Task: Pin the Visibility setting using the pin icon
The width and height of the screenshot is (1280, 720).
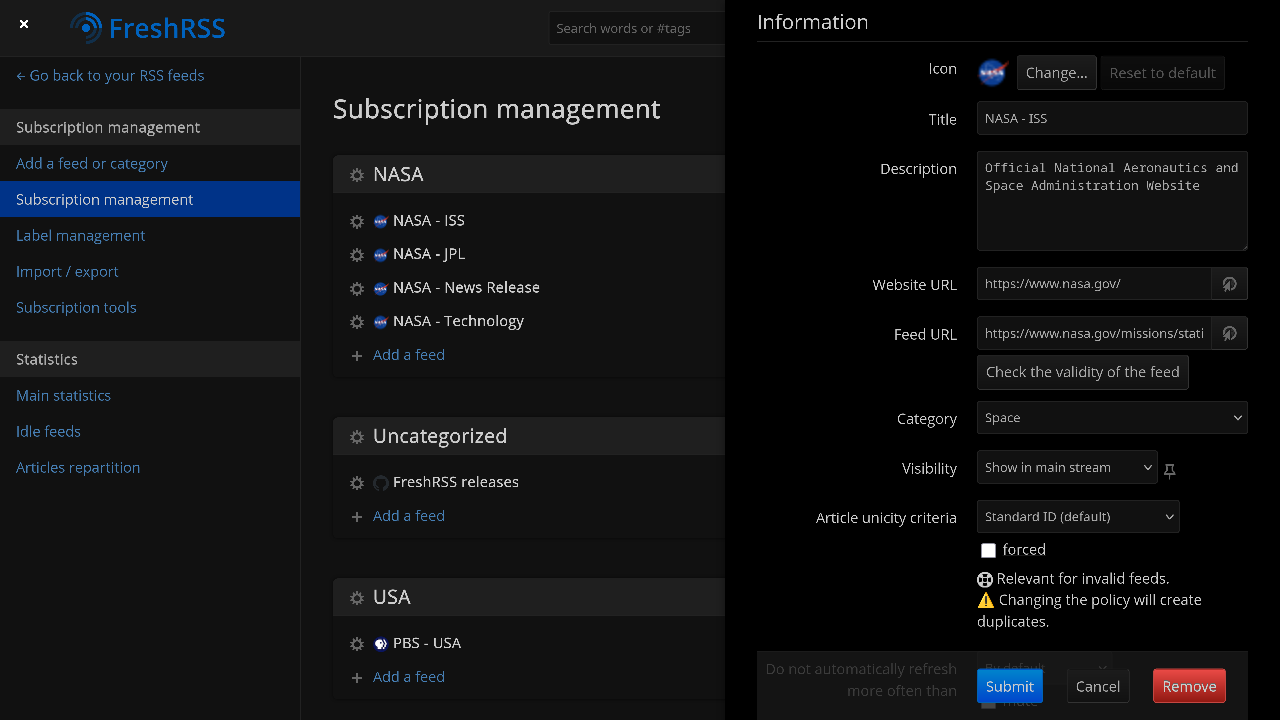Action: point(1169,470)
